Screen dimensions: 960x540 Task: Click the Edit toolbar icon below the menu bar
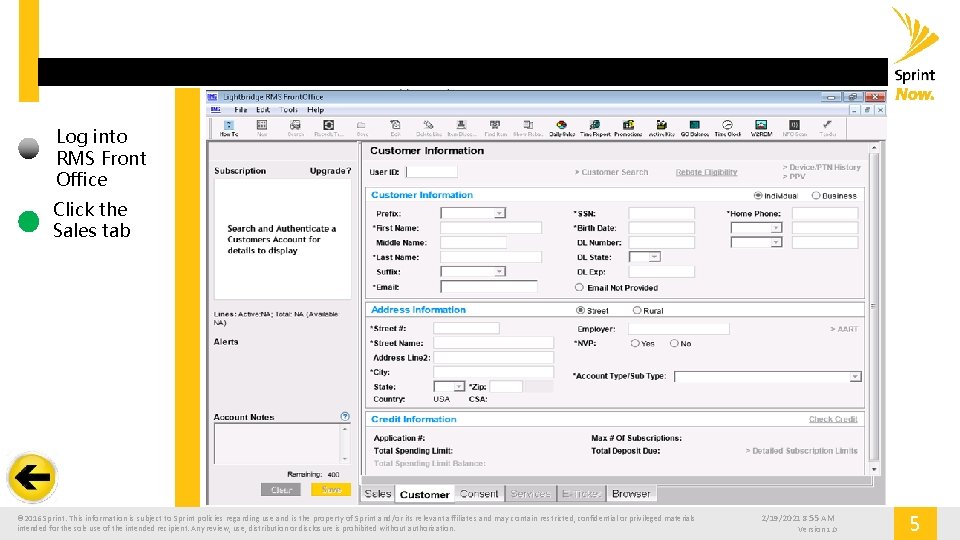396,128
